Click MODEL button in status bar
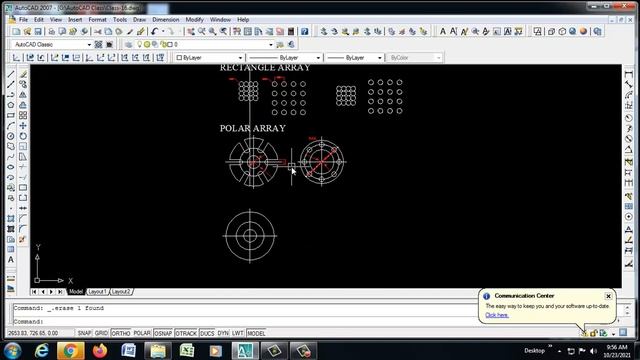640x360 pixels. click(x=256, y=333)
